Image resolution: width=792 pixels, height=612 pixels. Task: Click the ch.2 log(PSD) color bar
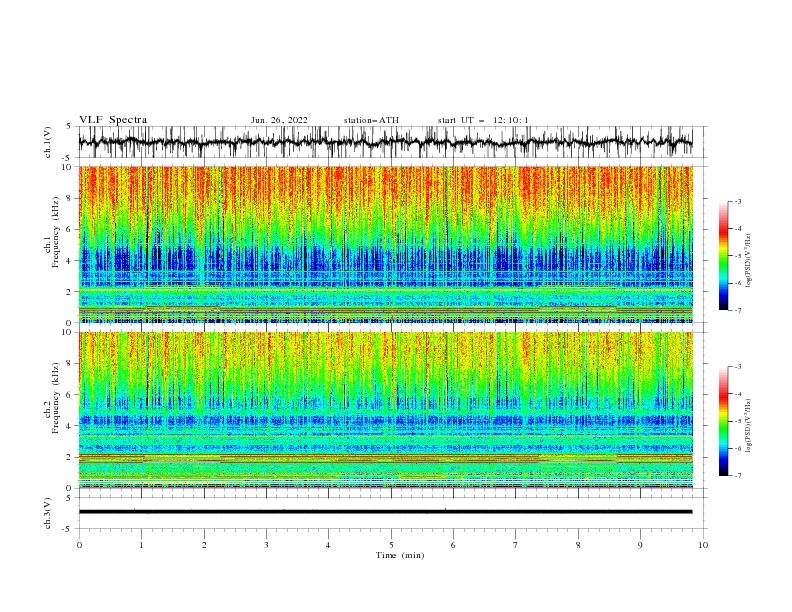[x=723, y=421]
